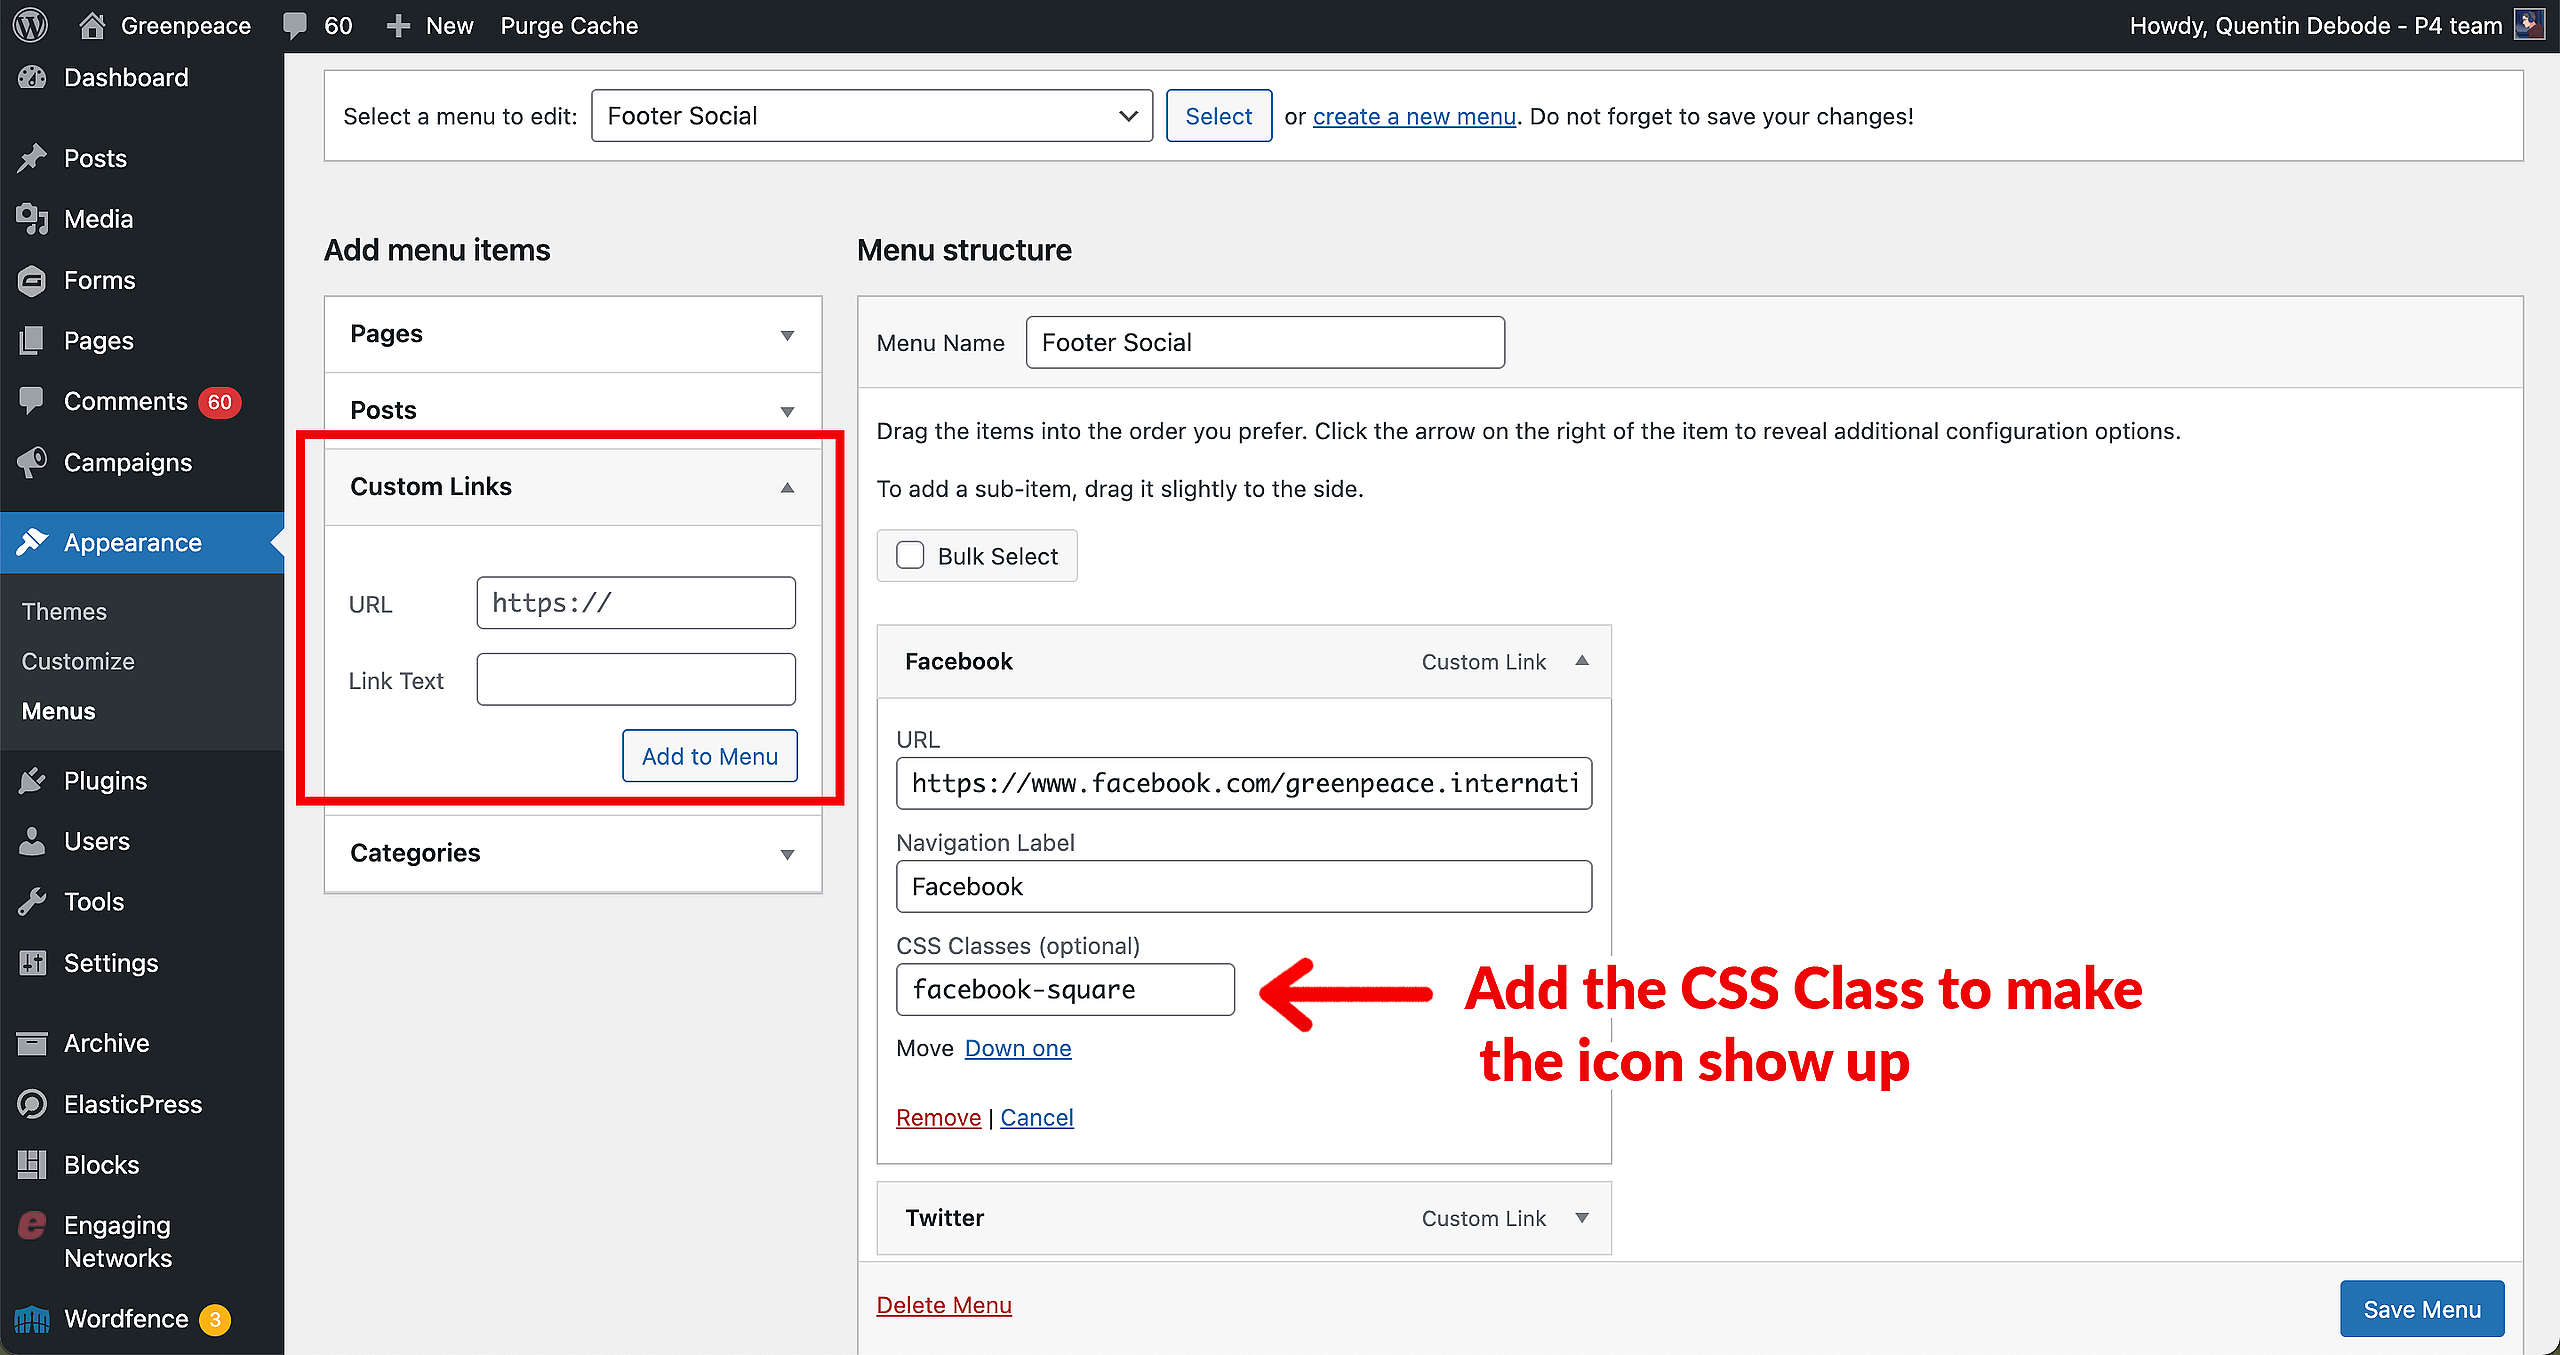The width and height of the screenshot is (2560, 1355).
Task: Click the ElasticPress icon
Action: coord(32,1104)
